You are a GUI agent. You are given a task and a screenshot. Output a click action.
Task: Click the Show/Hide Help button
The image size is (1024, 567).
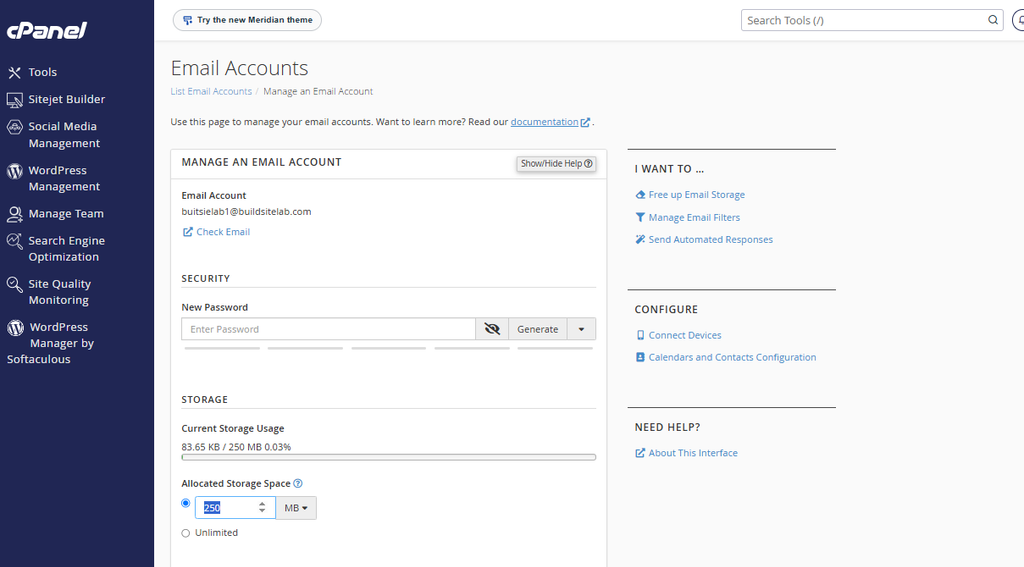pyautogui.click(x=556, y=163)
